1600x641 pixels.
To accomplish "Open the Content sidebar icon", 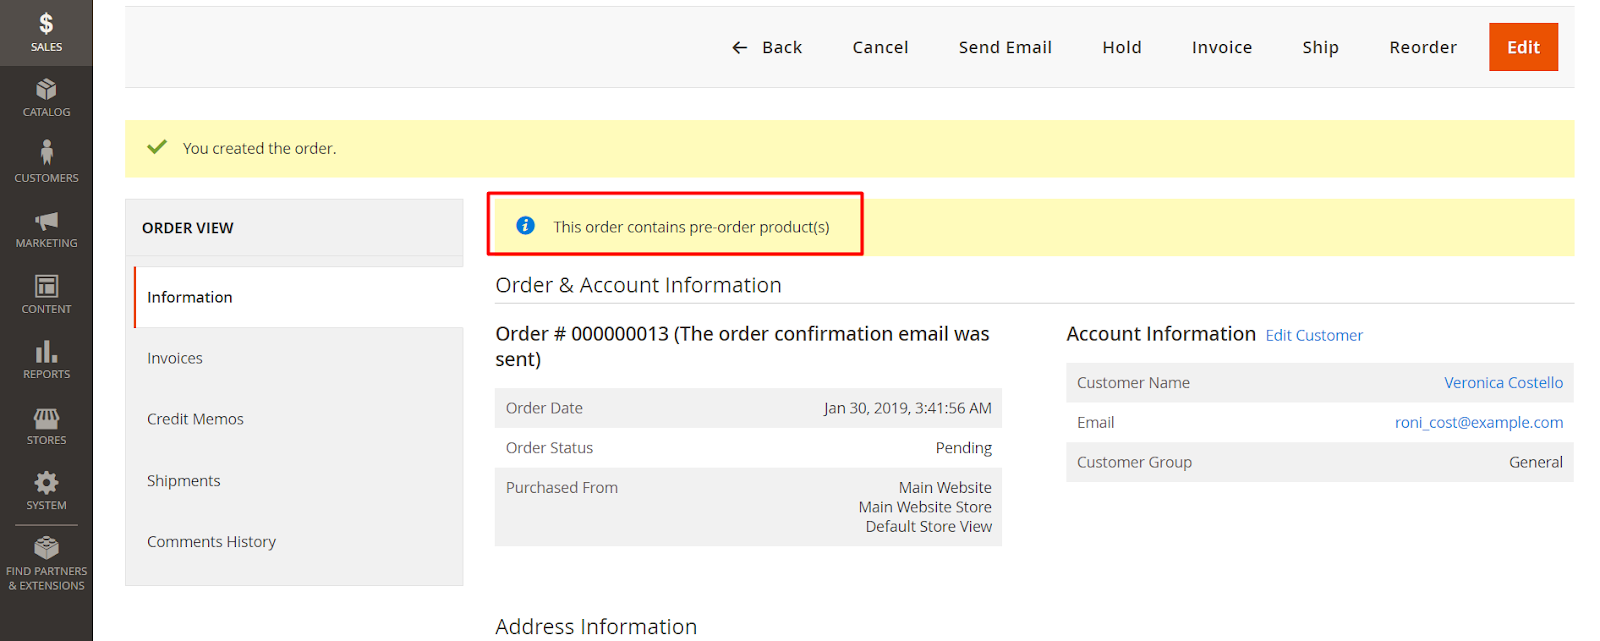I will (46, 286).
